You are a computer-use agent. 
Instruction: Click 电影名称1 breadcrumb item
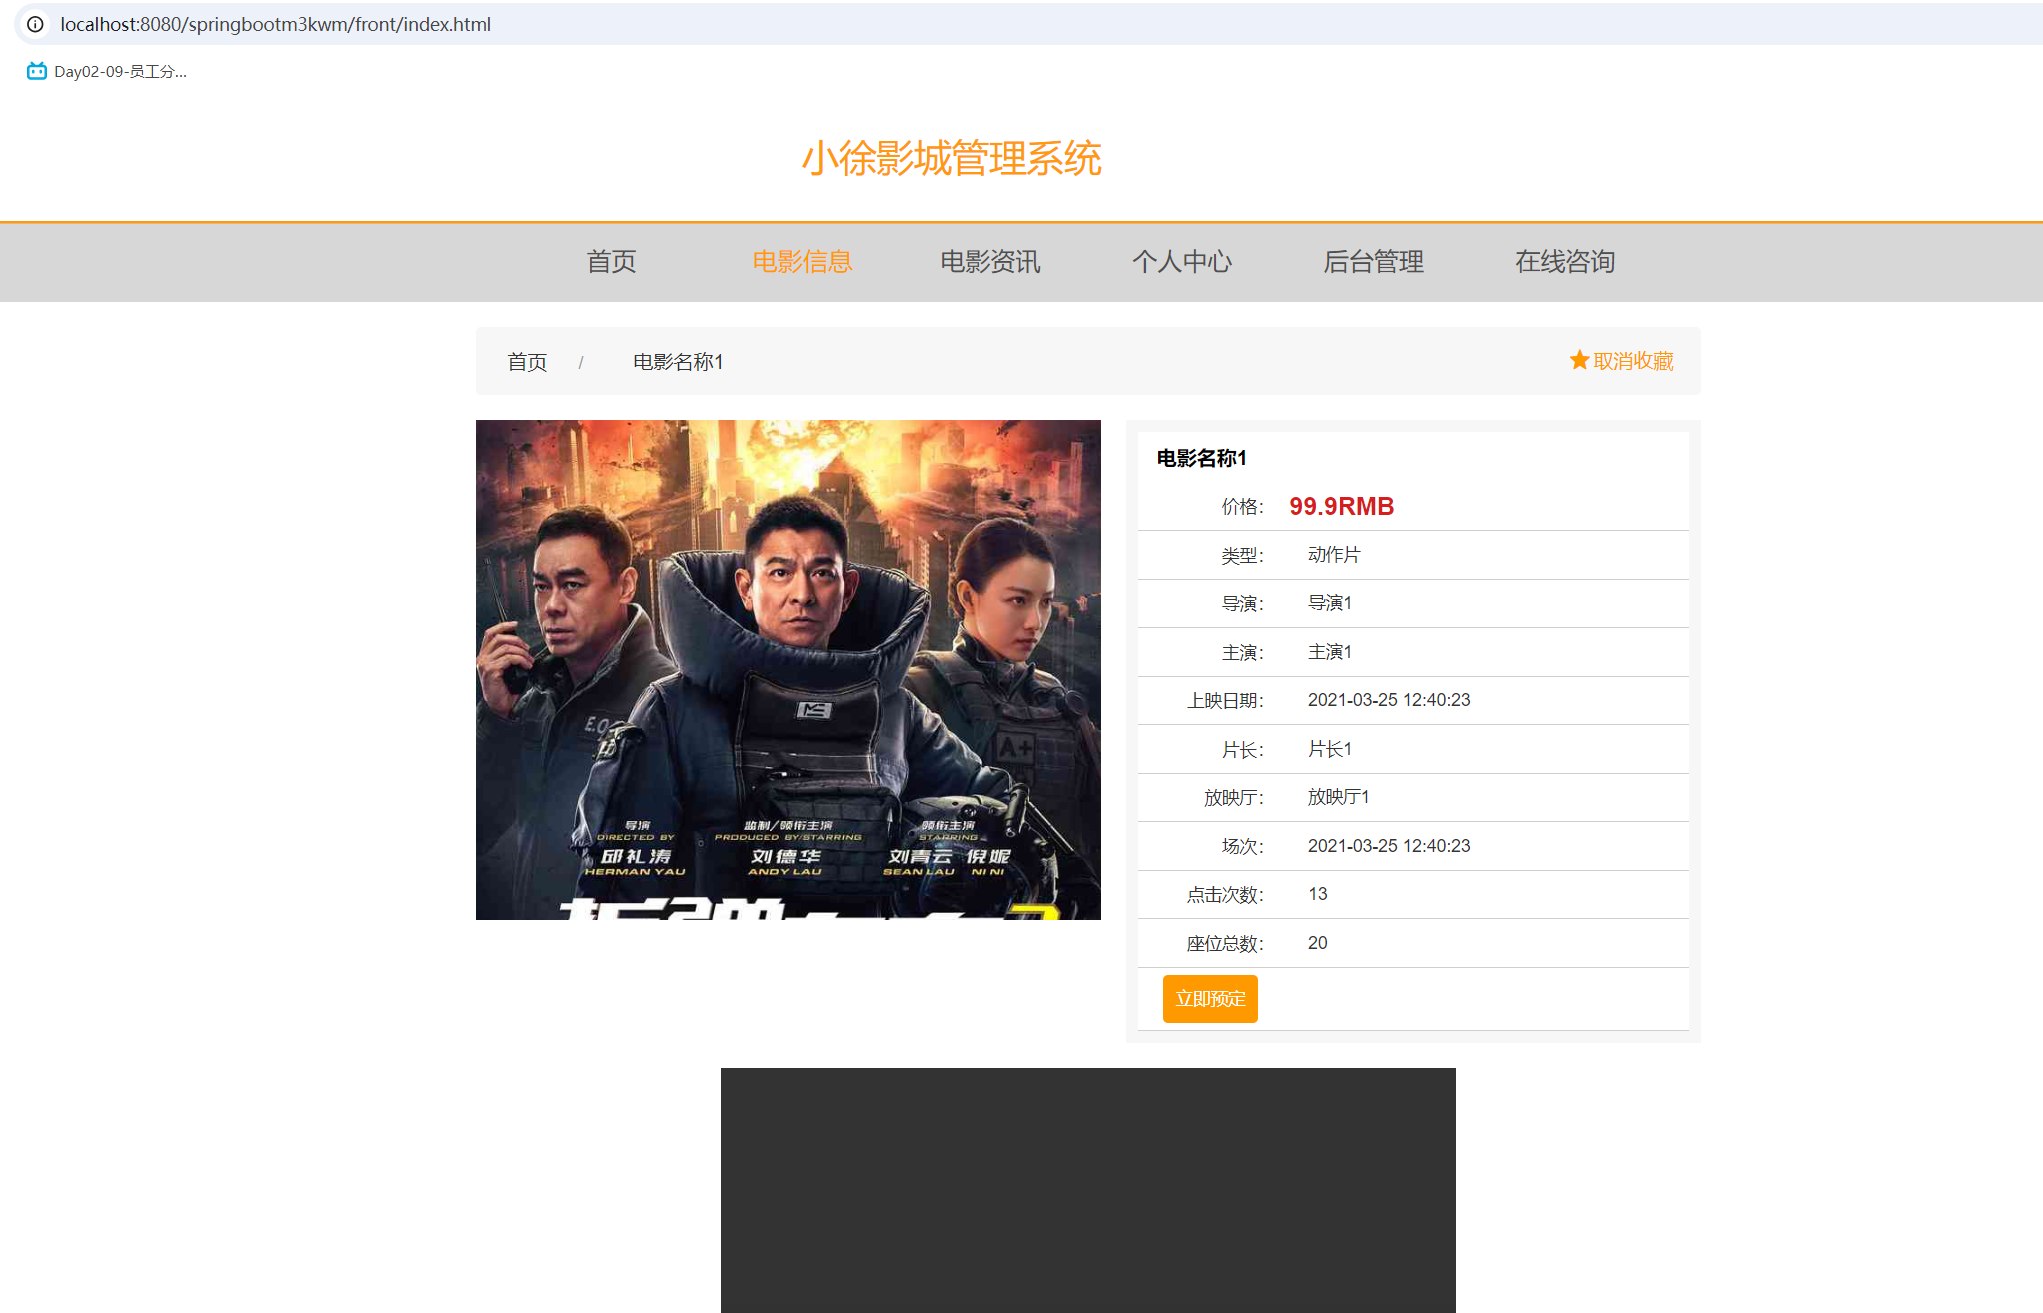point(678,362)
